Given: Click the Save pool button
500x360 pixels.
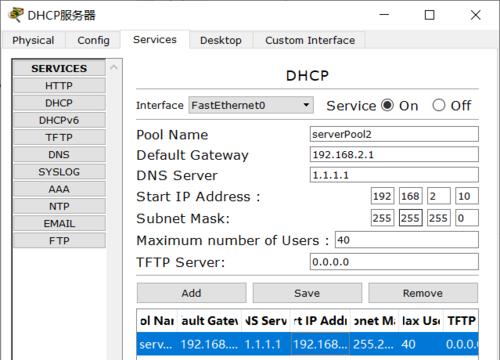Looking at the screenshot, I should click(x=307, y=293).
